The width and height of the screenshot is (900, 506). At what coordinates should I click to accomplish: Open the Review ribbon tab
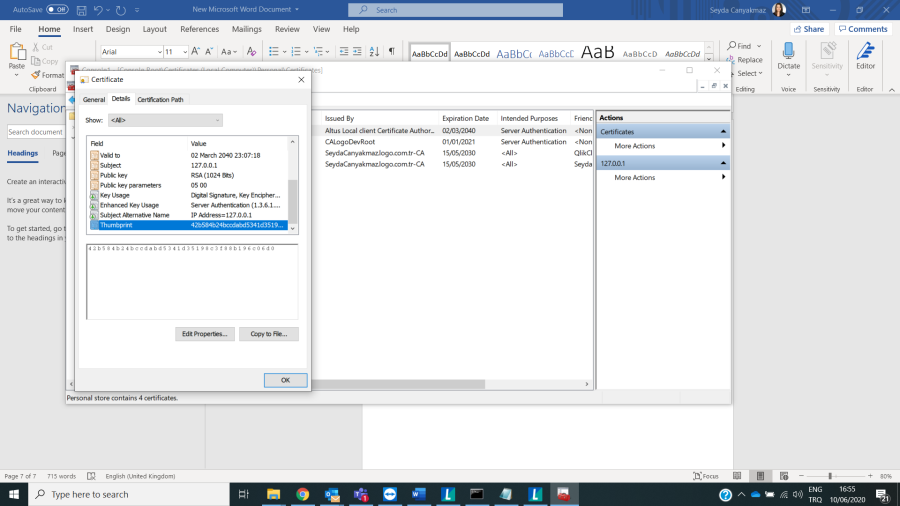[287, 29]
